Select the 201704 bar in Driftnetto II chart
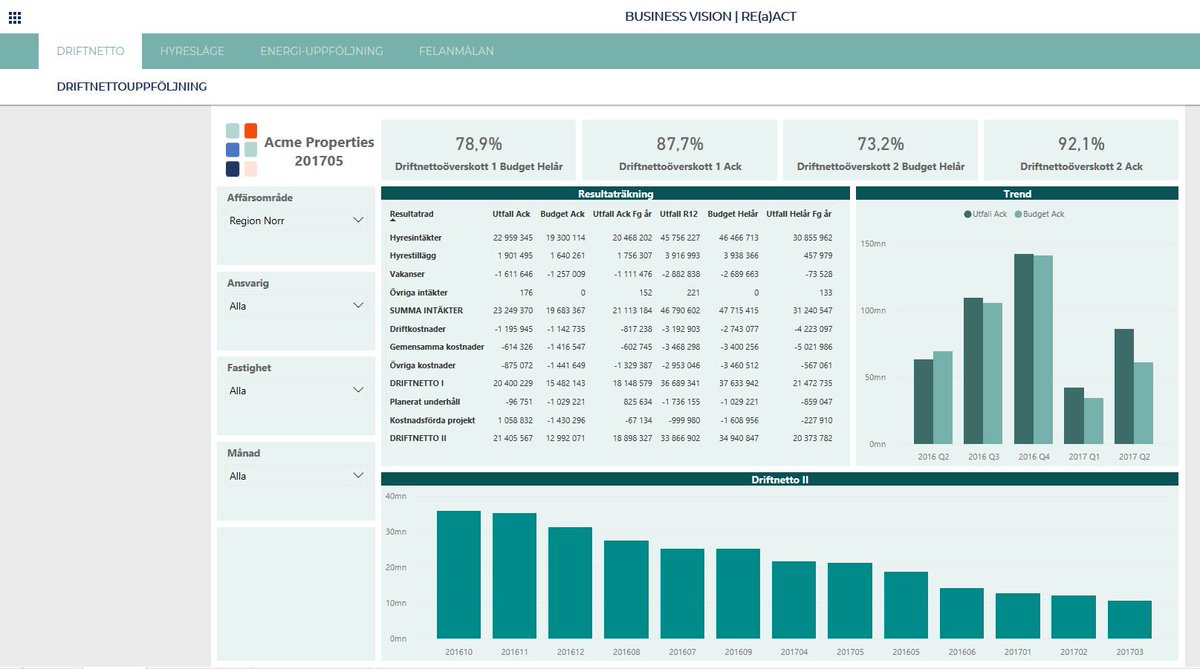This screenshot has width=1200, height=669. point(794,600)
